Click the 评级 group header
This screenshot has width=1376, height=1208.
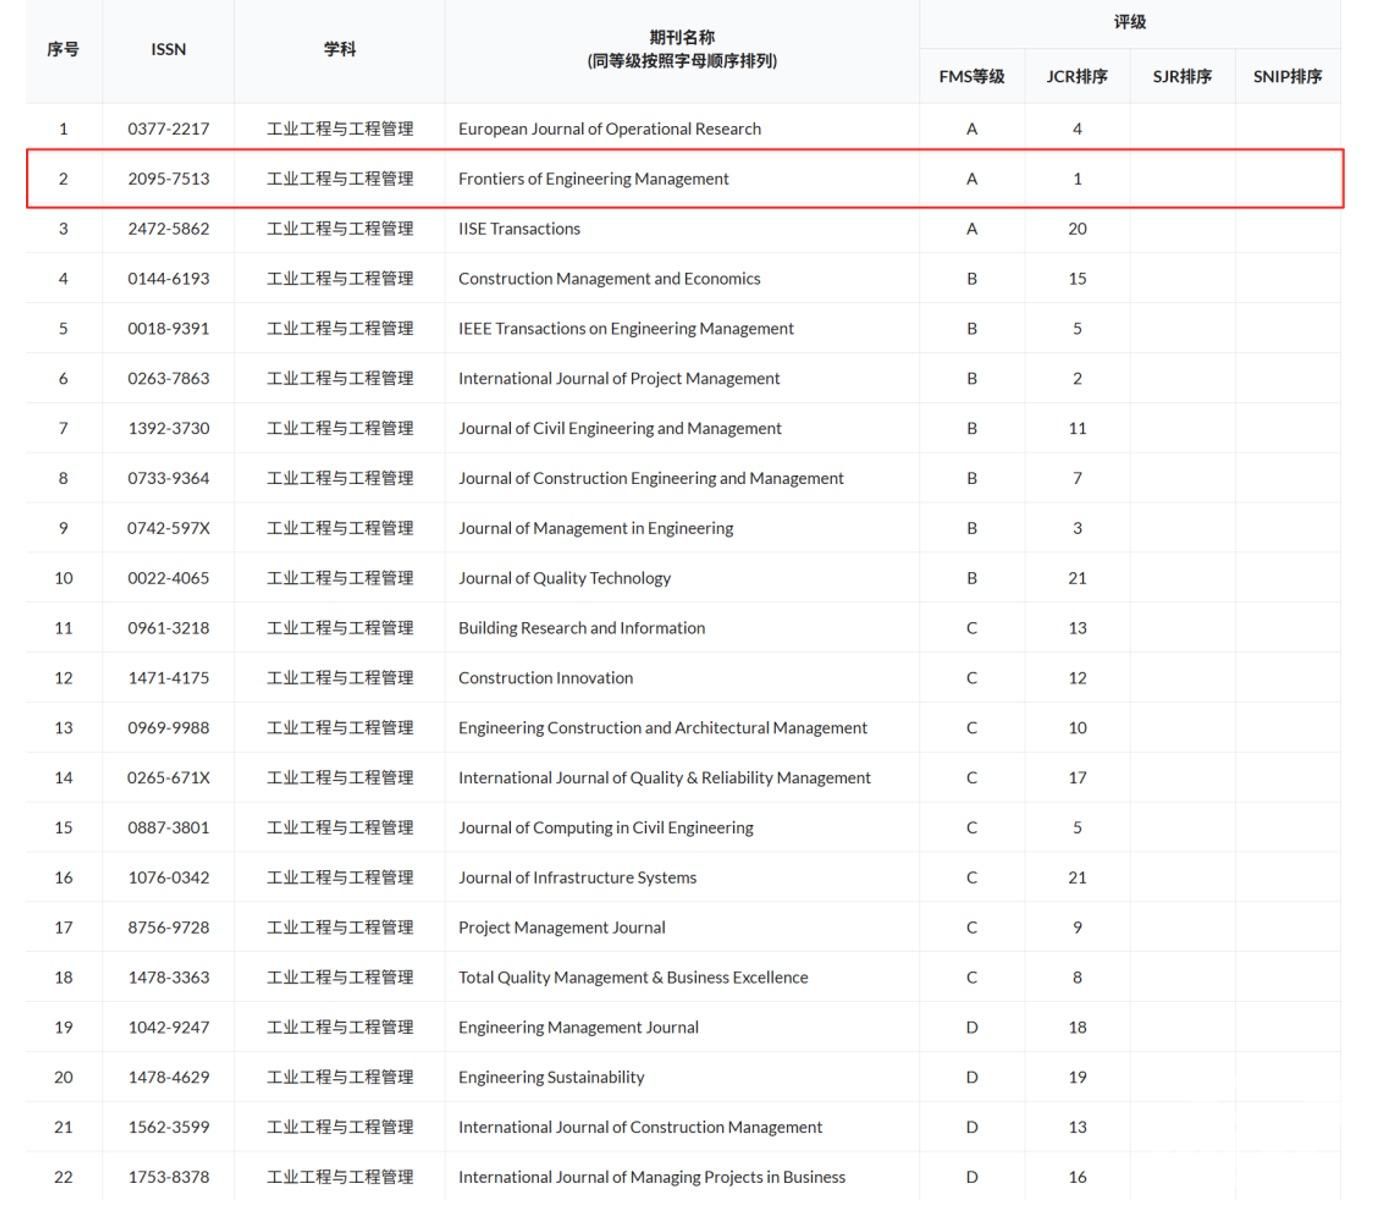coord(1129,22)
